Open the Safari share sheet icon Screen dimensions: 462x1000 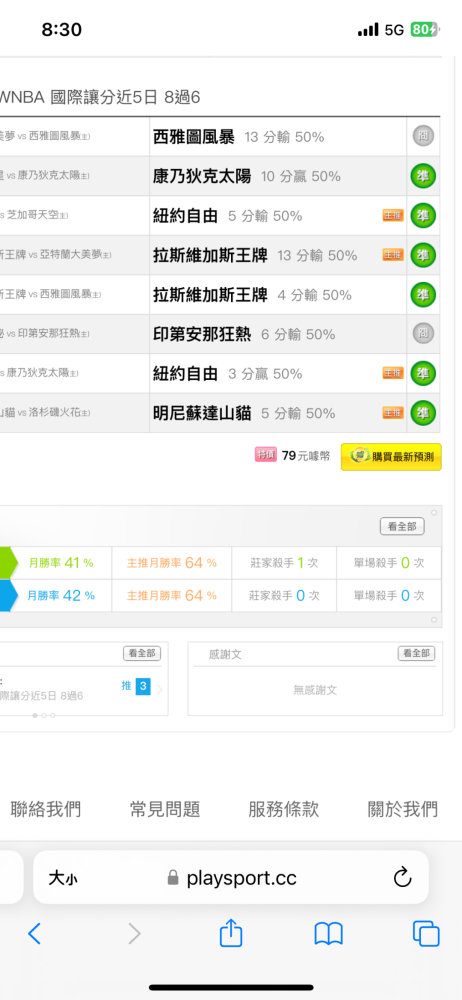pyautogui.click(x=231, y=932)
